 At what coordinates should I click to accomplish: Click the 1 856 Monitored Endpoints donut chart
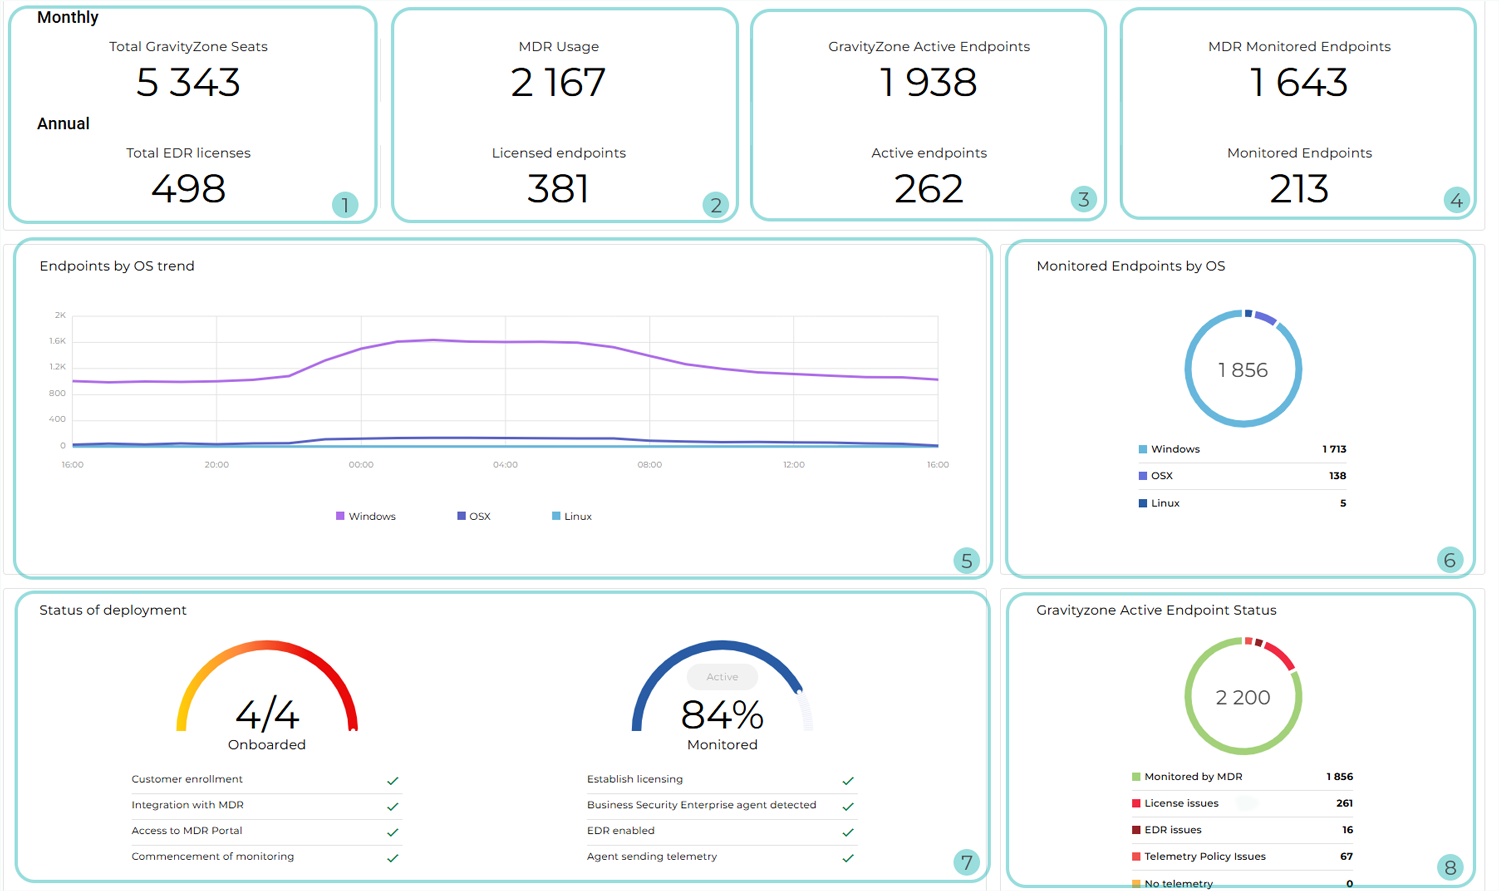pos(1243,369)
